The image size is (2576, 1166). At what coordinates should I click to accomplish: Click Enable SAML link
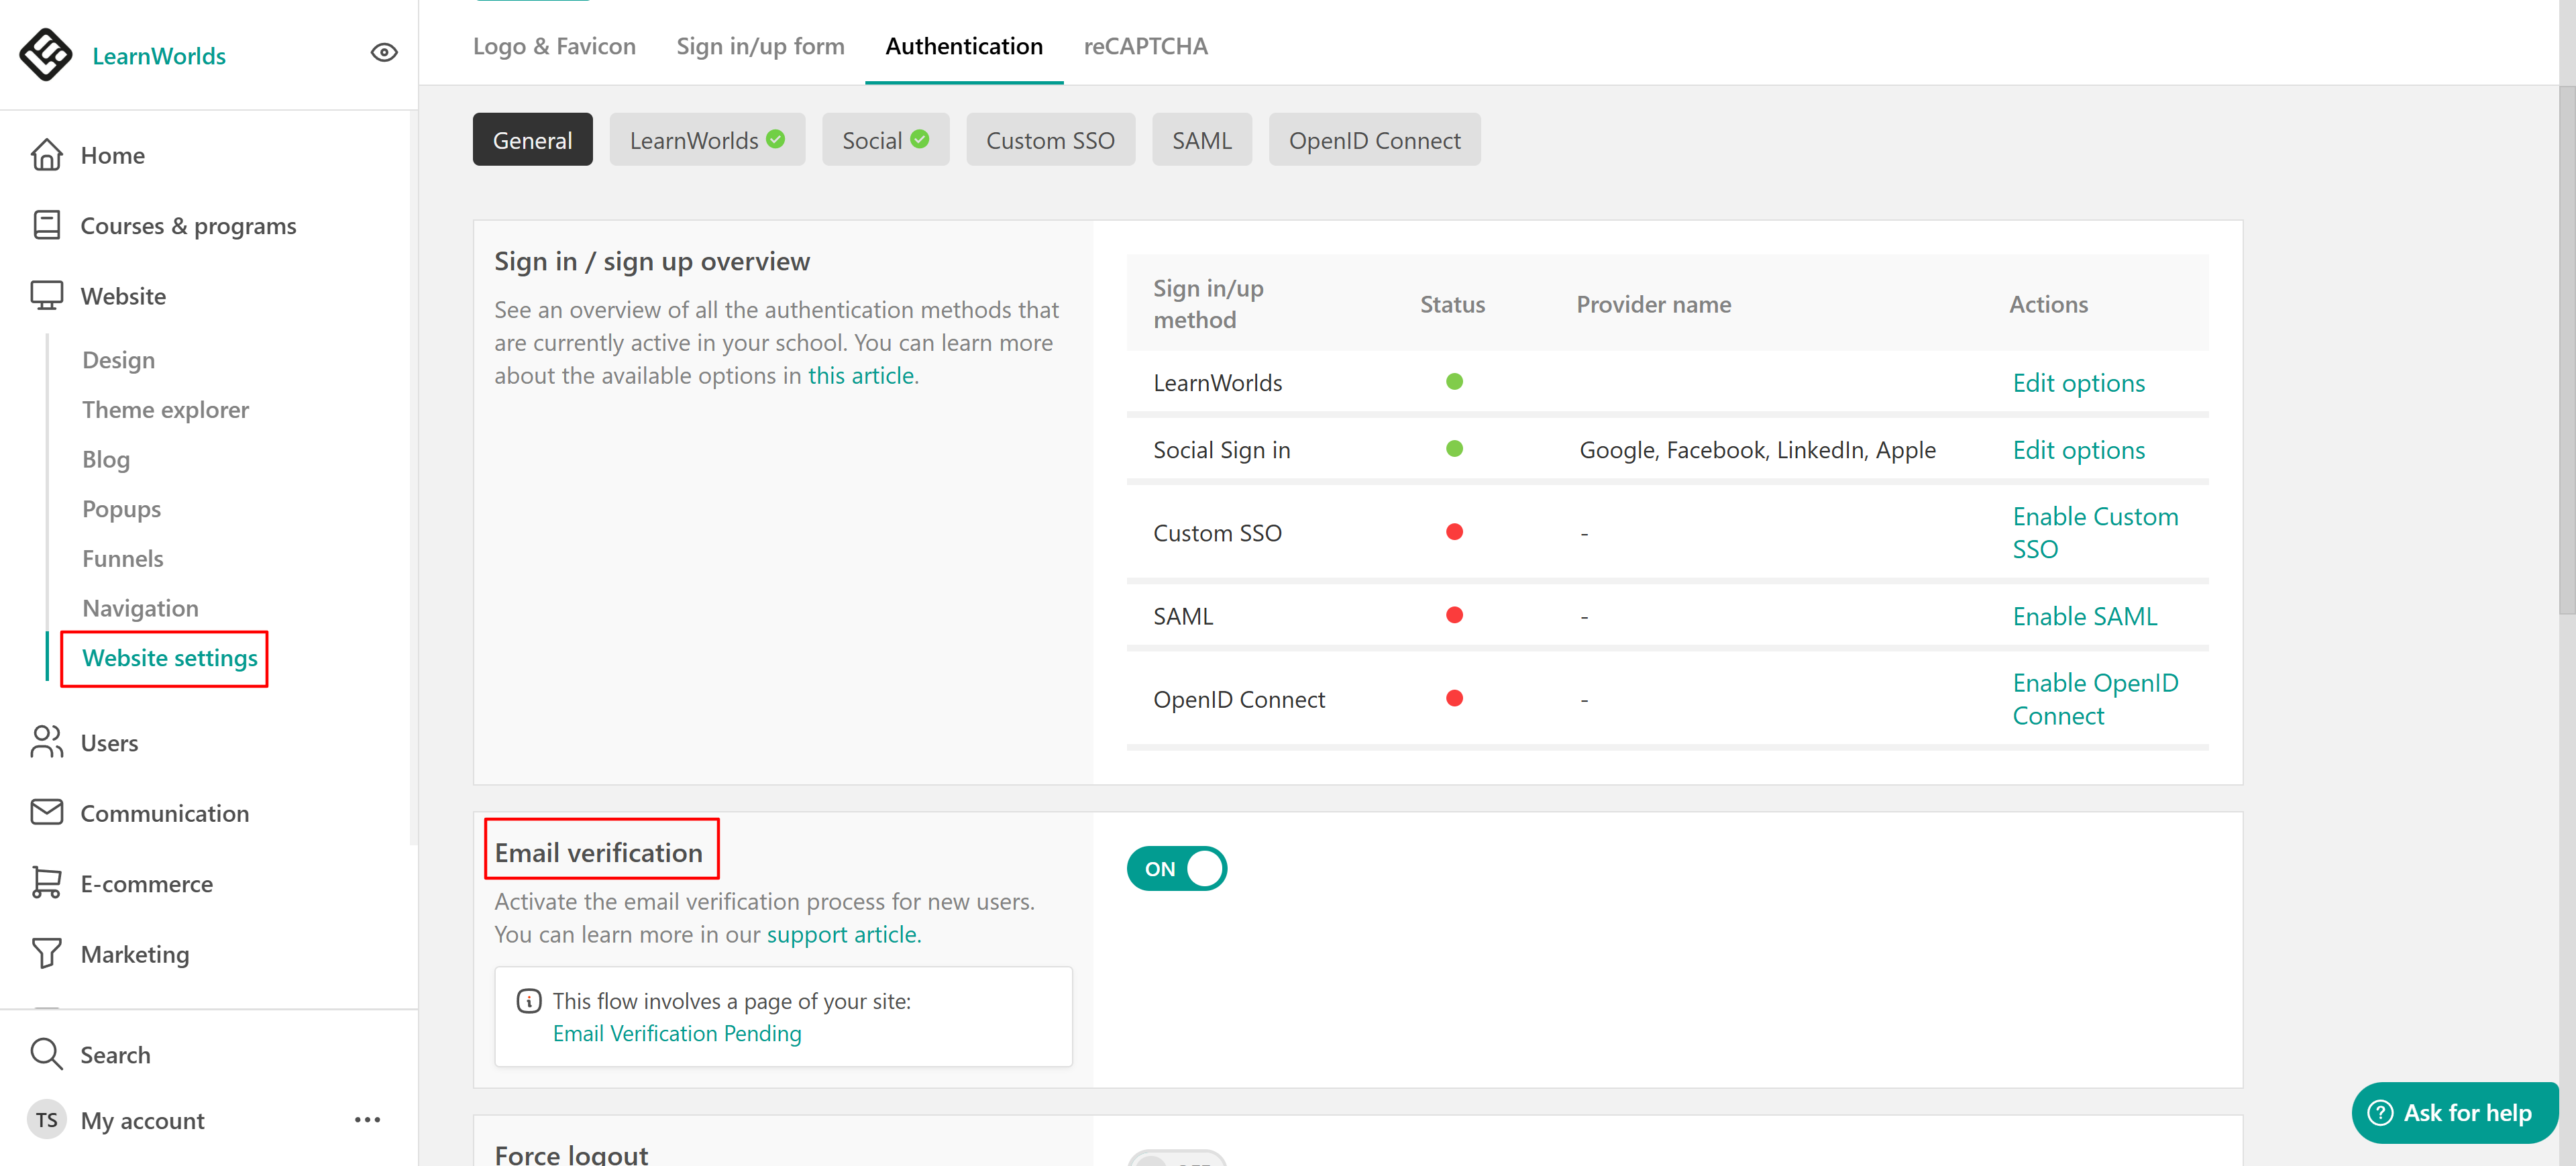pos(2084,616)
